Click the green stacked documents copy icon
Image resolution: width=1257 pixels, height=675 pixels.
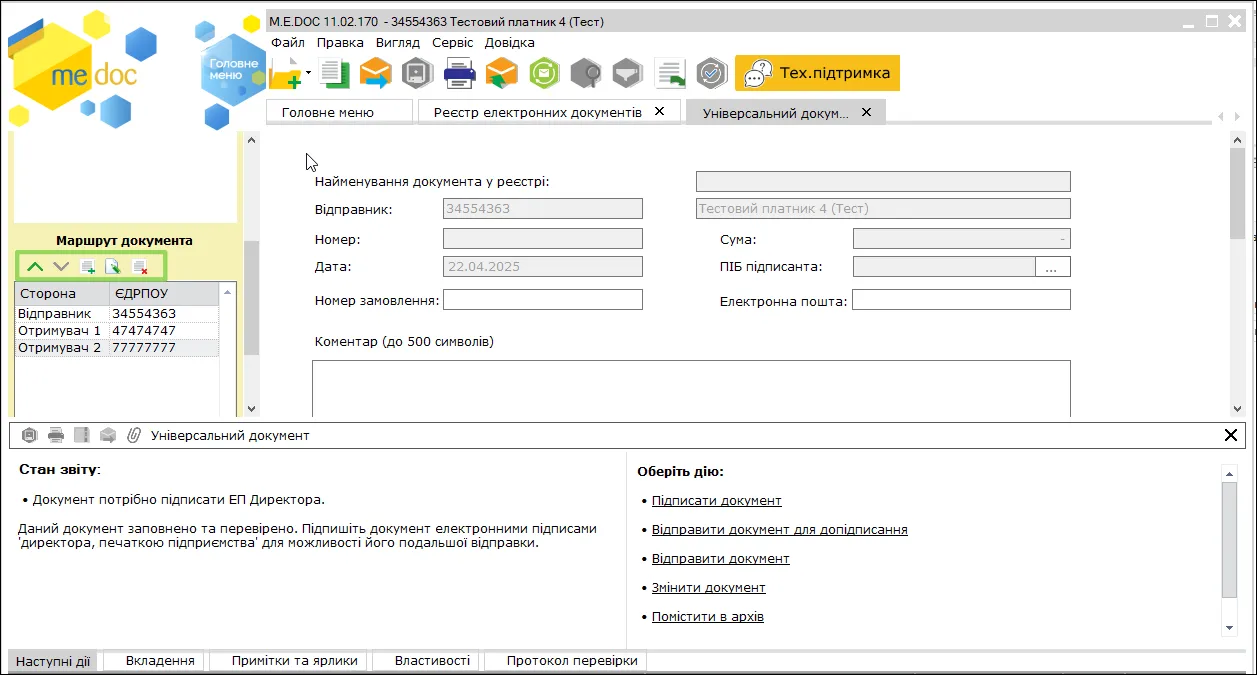coord(335,73)
